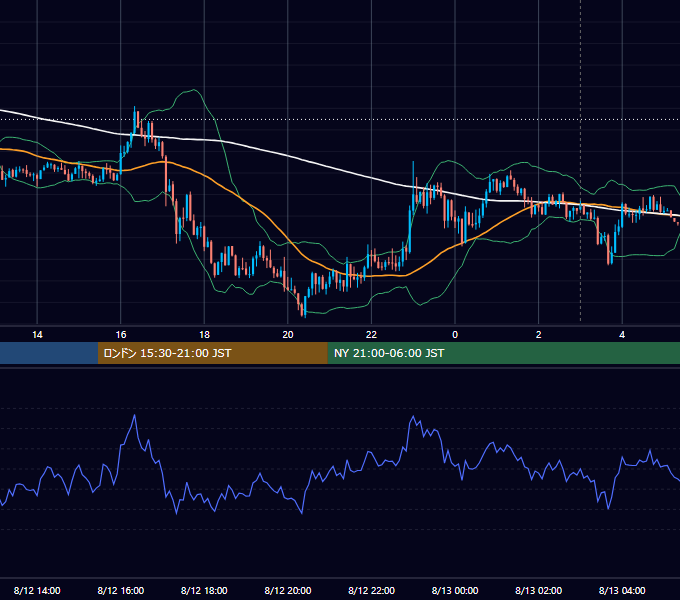Click the 8/12 22:00 time label
This screenshot has width=680, height=600.
click(372, 590)
